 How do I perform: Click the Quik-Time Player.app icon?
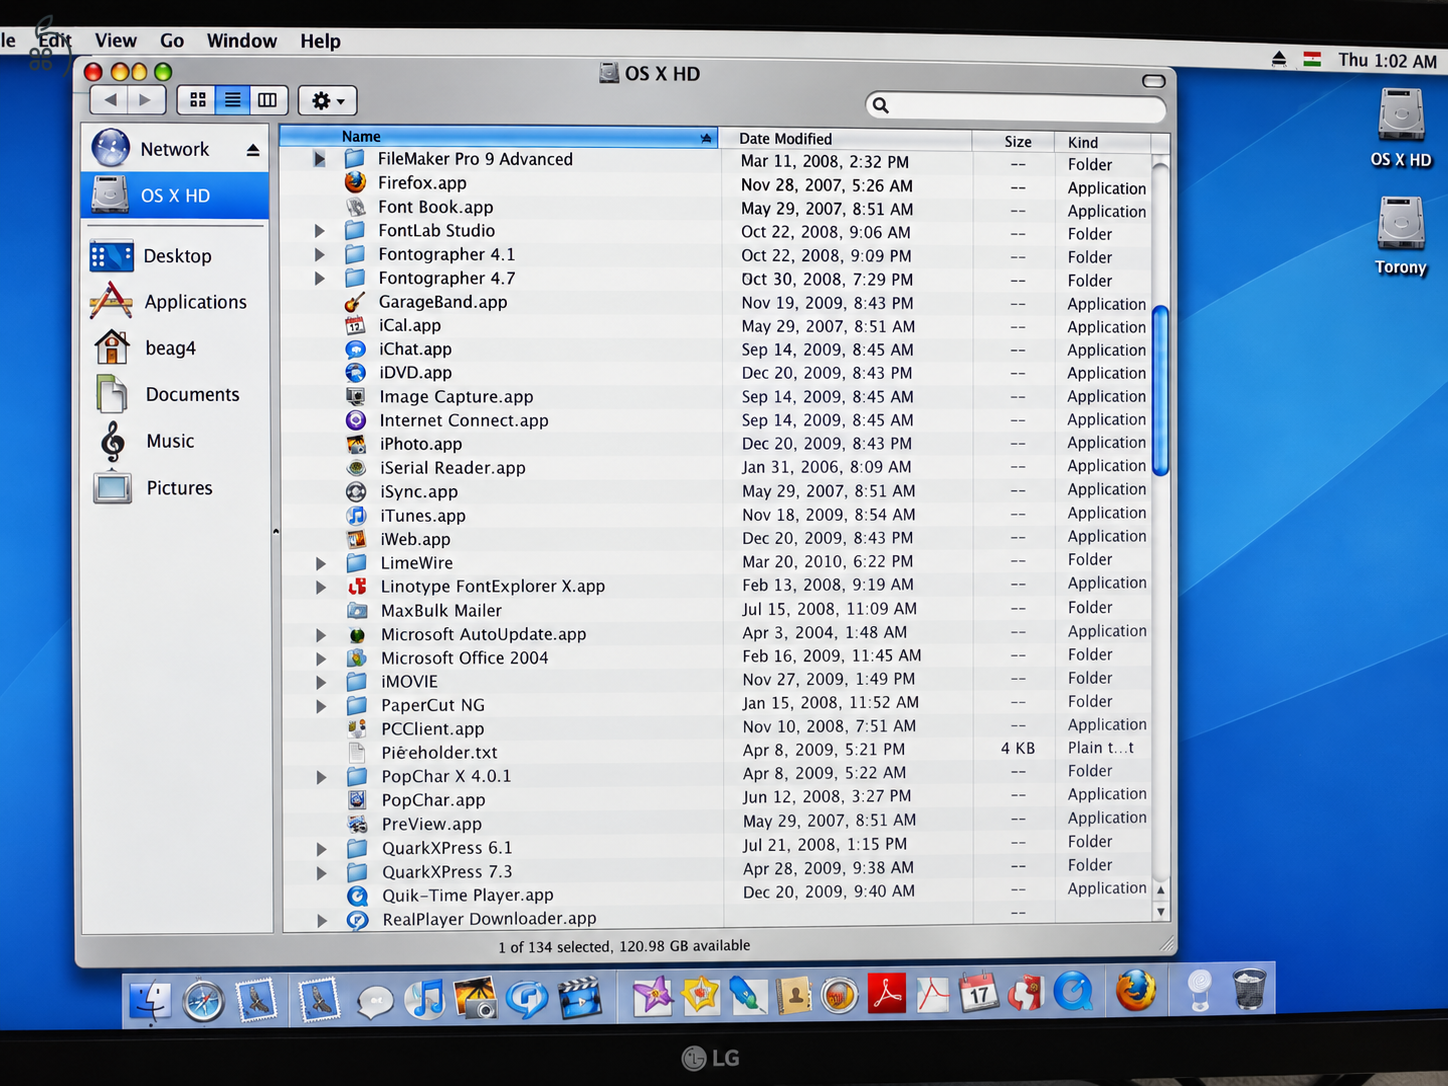pyautogui.click(x=357, y=895)
